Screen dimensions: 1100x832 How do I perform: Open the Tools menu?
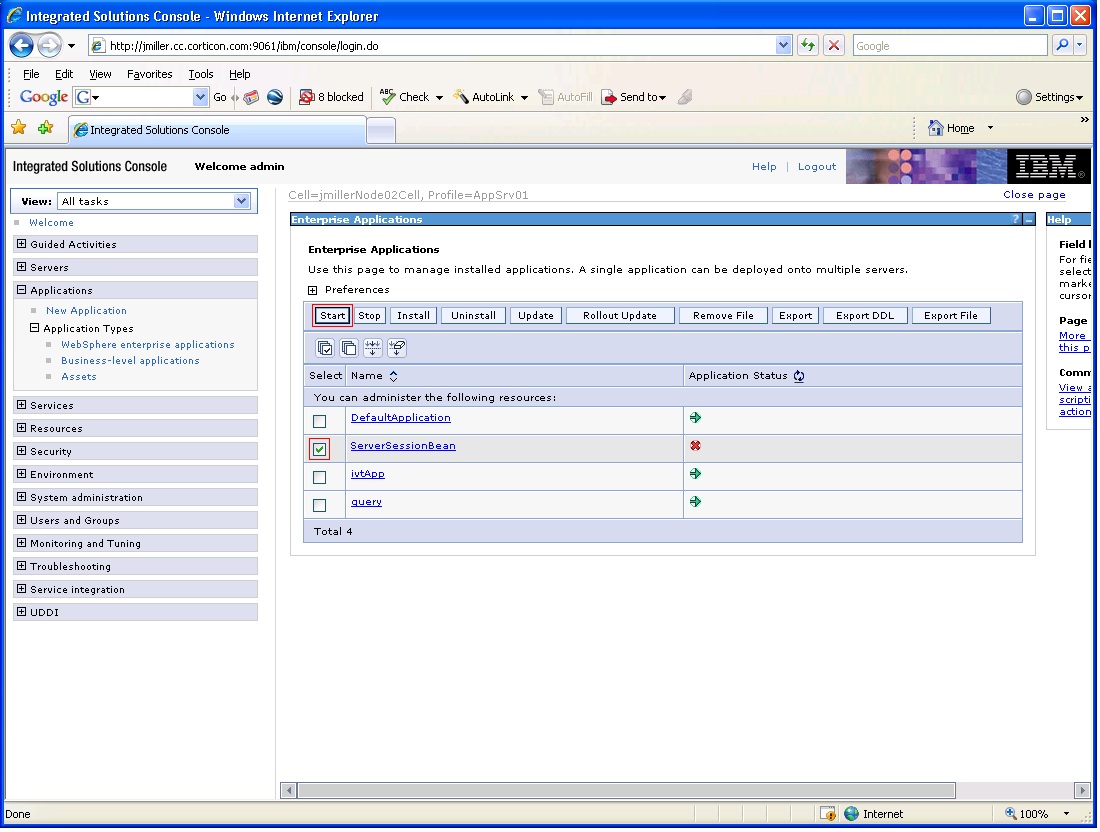(201, 74)
